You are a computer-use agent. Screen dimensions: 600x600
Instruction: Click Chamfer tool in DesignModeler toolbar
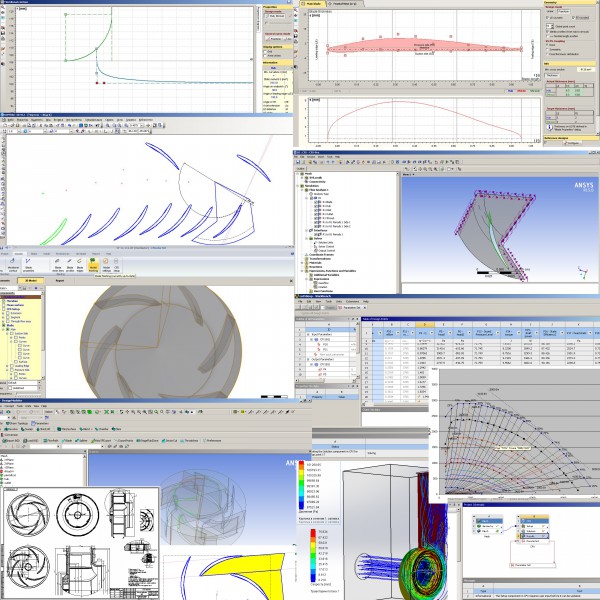(101, 429)
